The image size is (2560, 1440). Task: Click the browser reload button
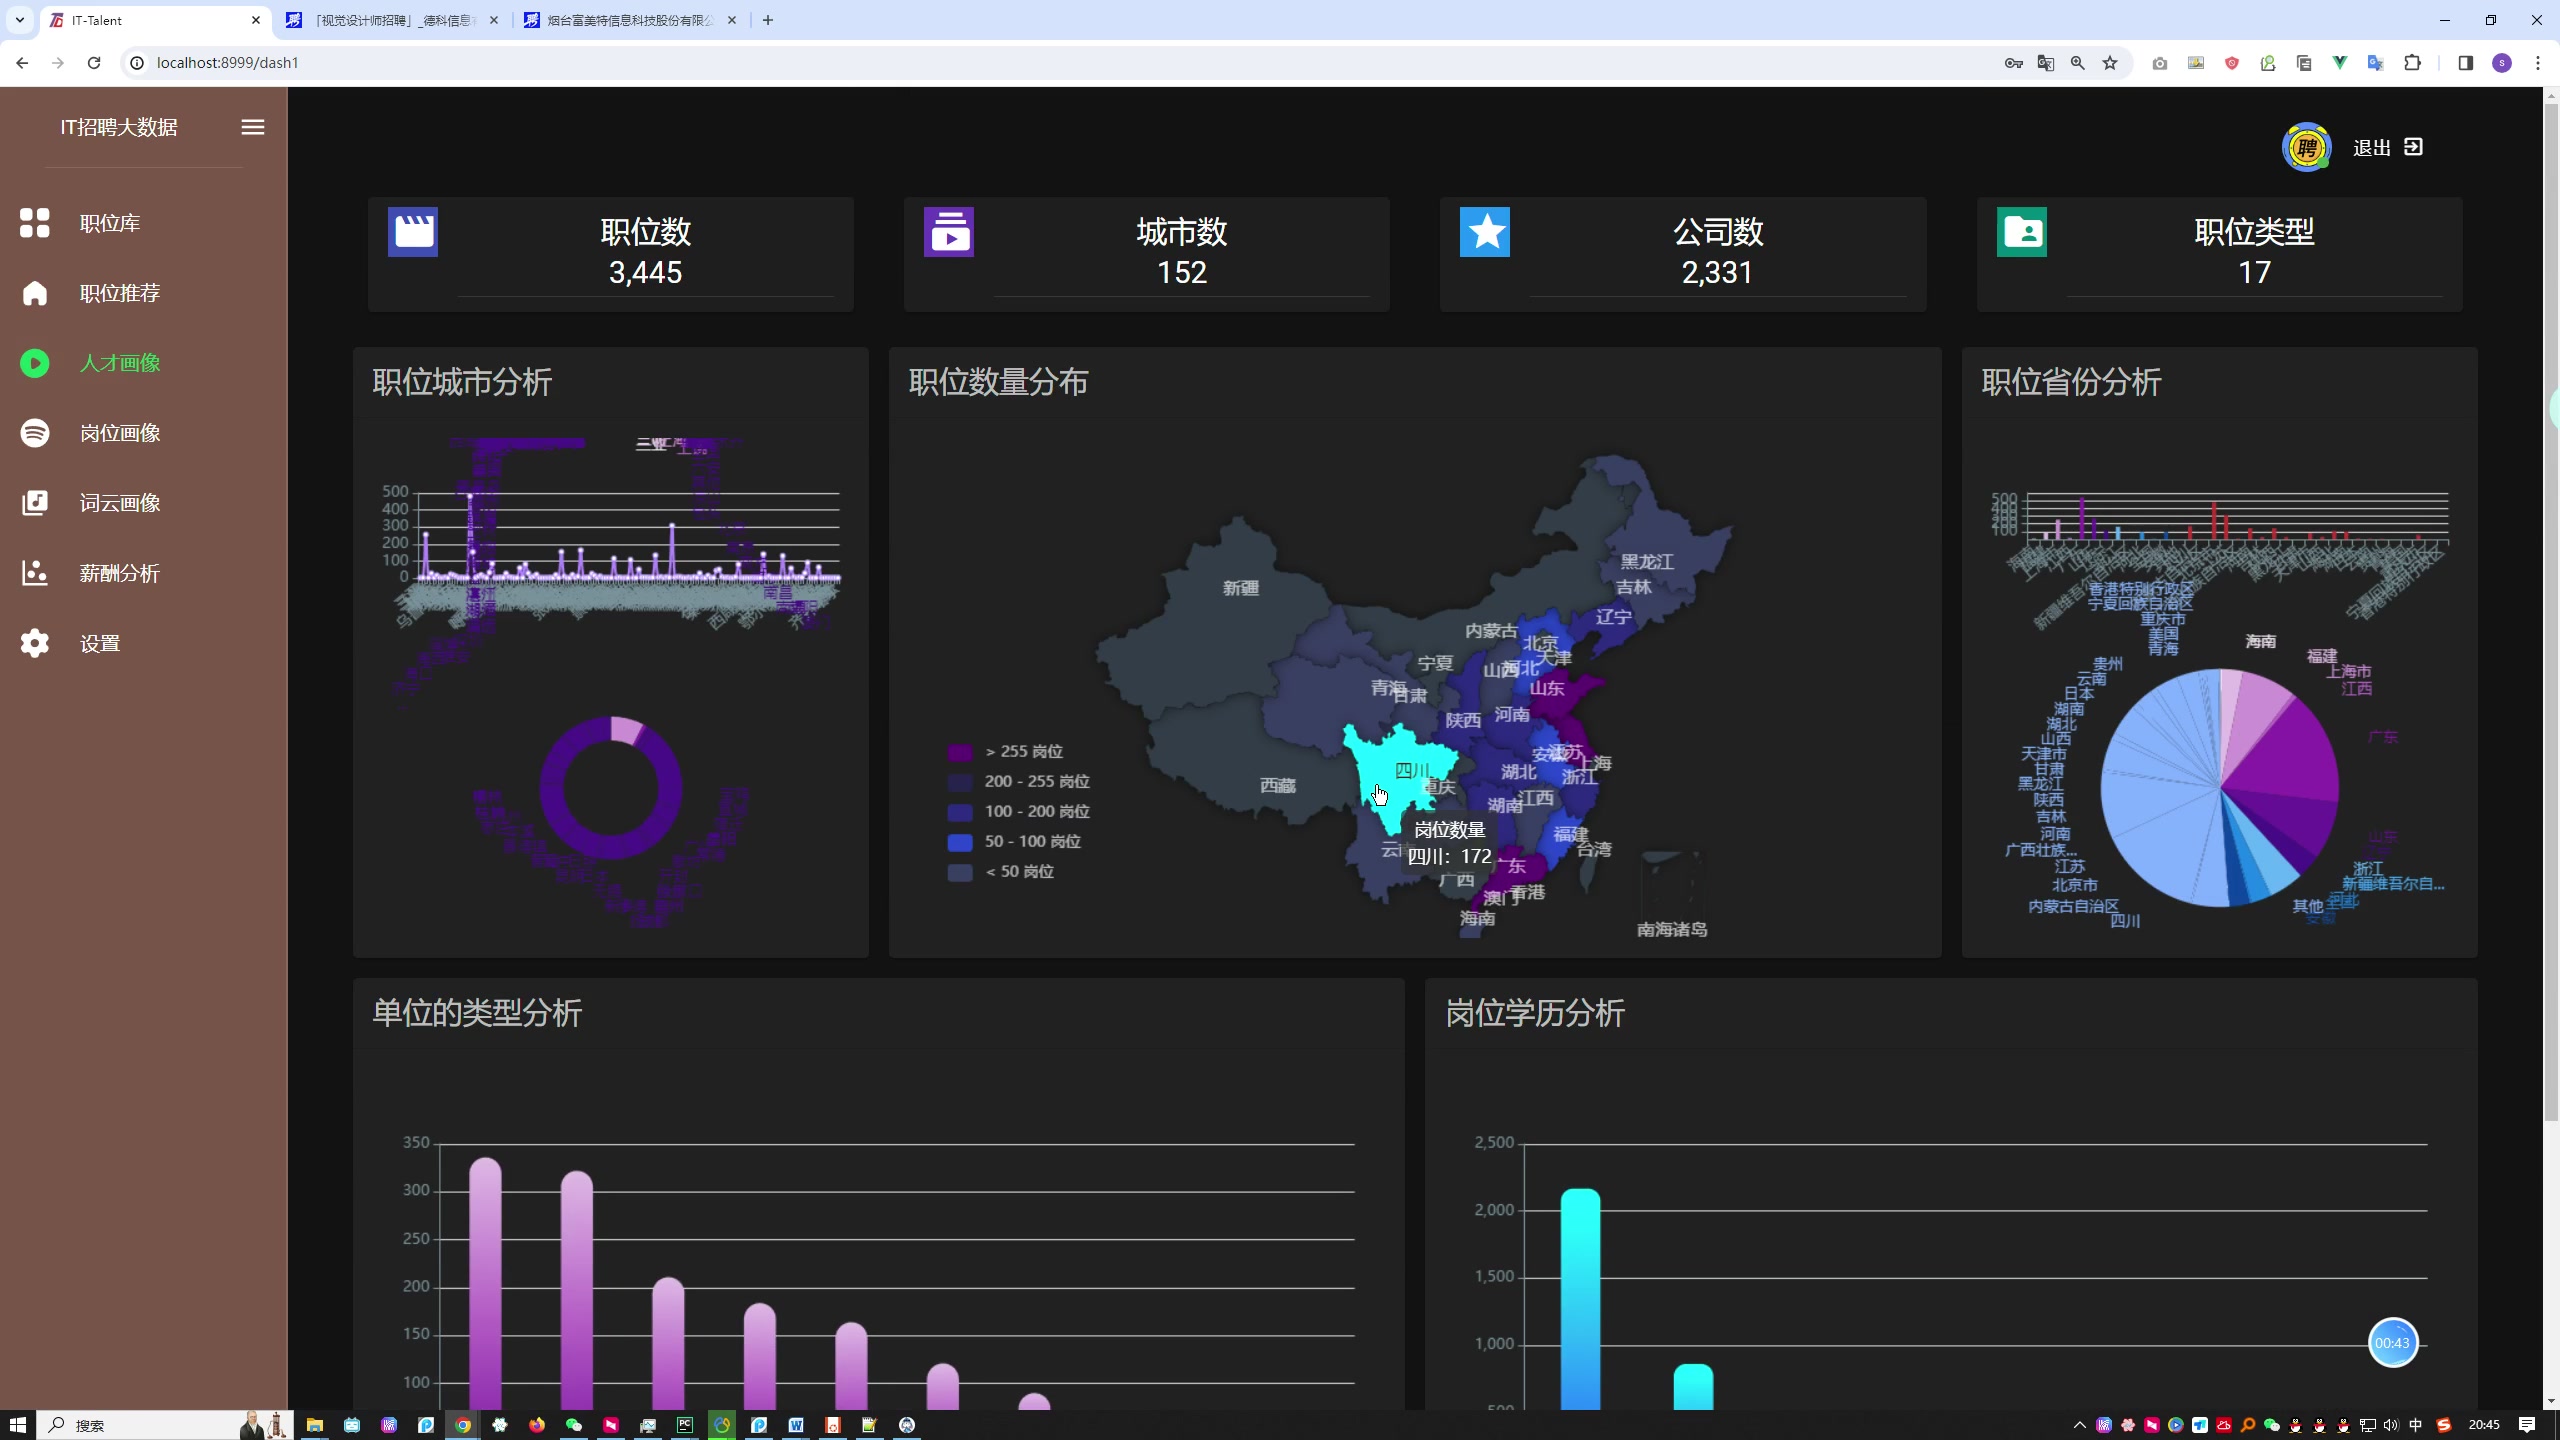94,63
